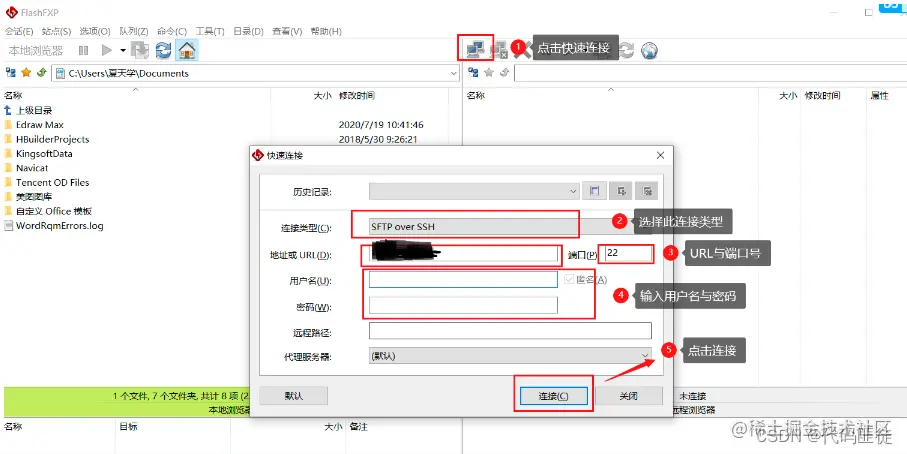Screen dimensions: 907x454
Task: Select the Navicat folder
Action: tap(32, 168)
